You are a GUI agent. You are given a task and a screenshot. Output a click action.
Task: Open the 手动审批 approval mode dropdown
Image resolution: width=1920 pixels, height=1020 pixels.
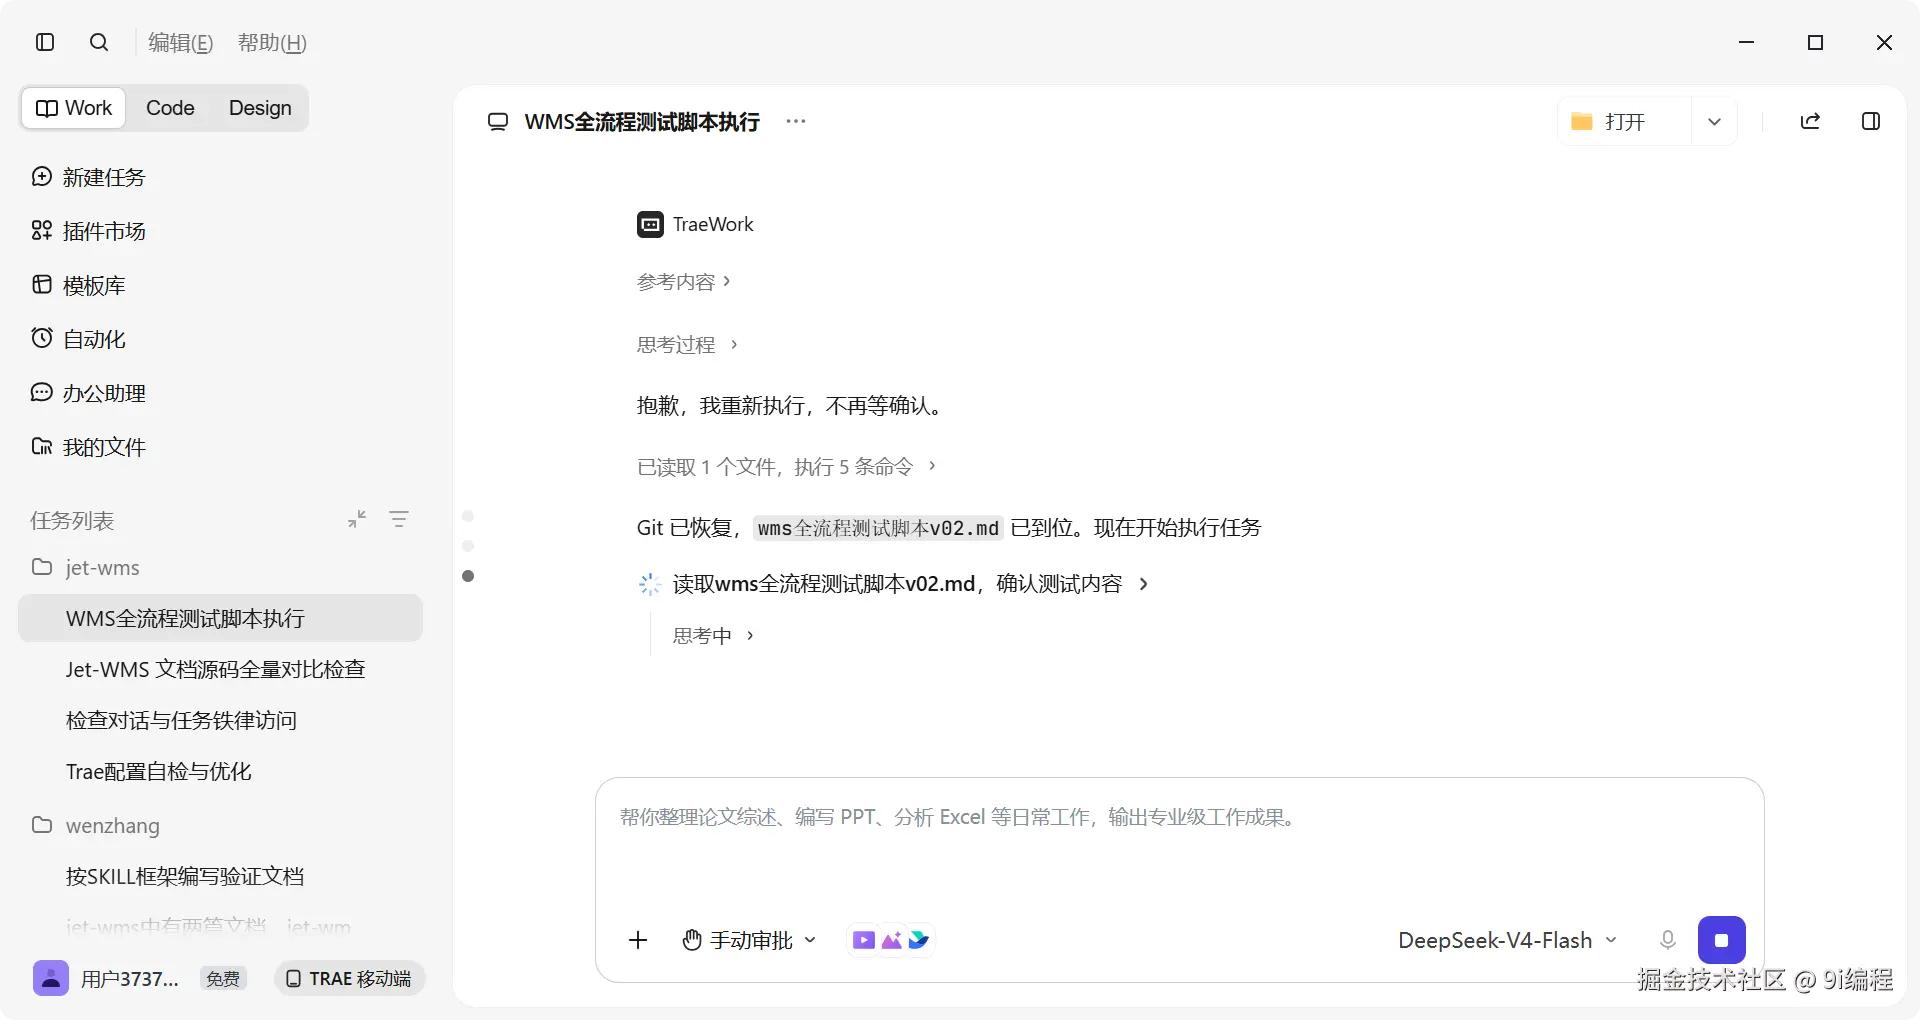coord(750,940)
